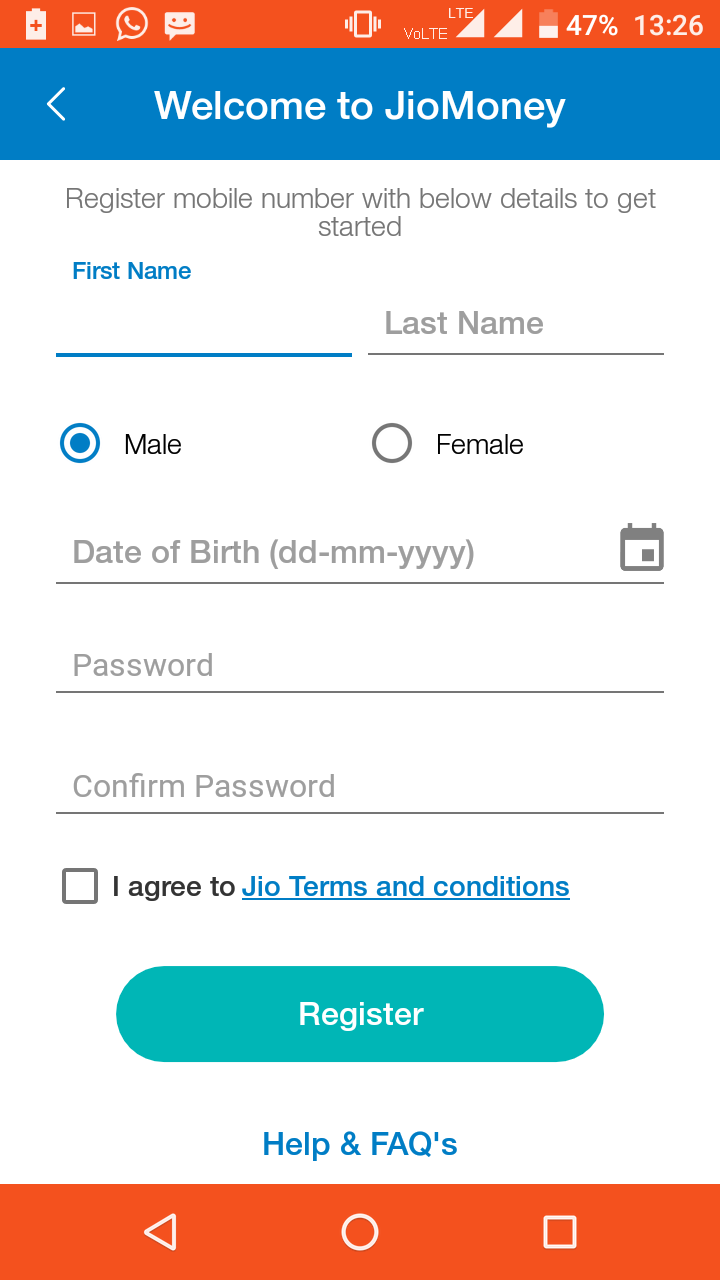720x1280 pixels.
Task: Open recent apps with the square button
Action: (x=560, y=1232)
